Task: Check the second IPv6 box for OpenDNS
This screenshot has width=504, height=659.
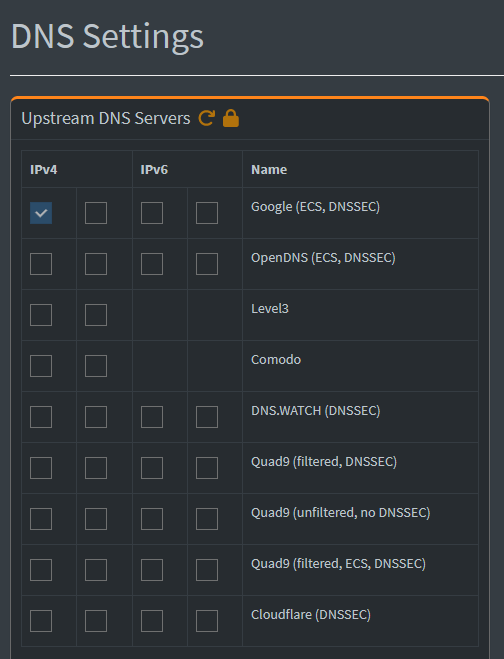Action: pos(207,264)
